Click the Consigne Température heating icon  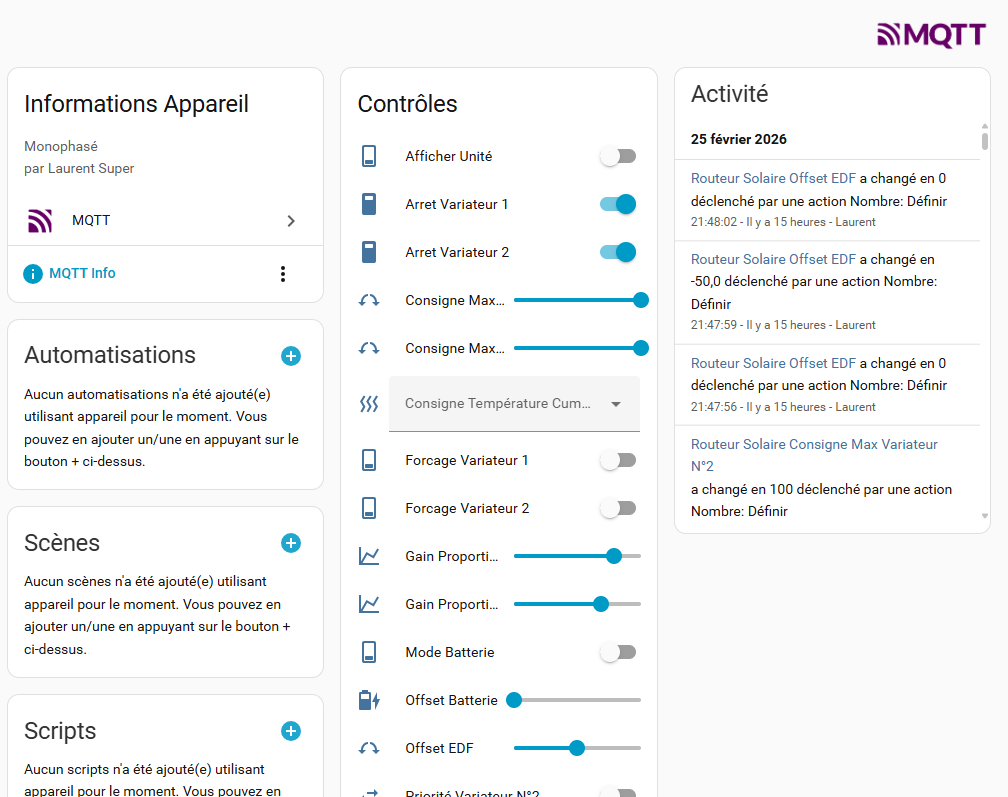[369, 404]
